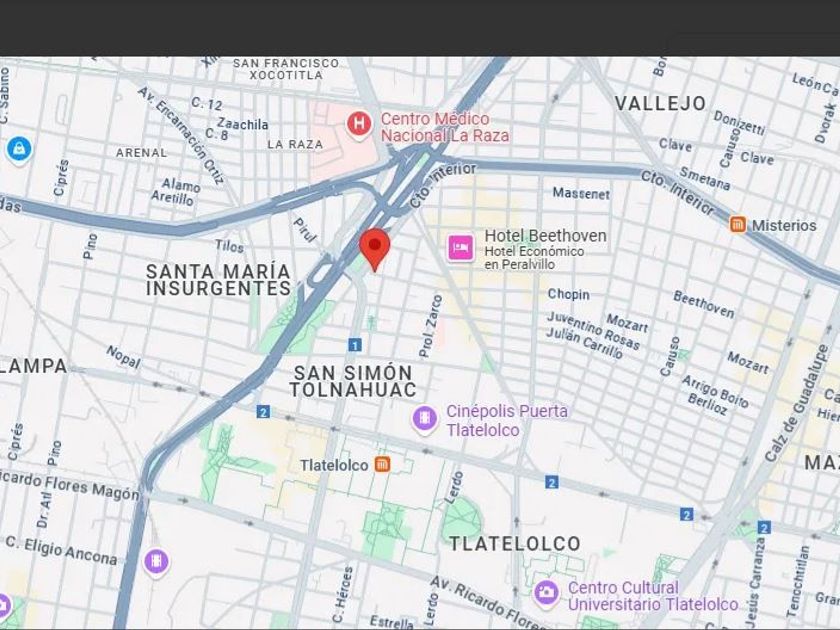840x630 pixels.
Task: Click the C. Héroes street label
Action: point(342,595)
